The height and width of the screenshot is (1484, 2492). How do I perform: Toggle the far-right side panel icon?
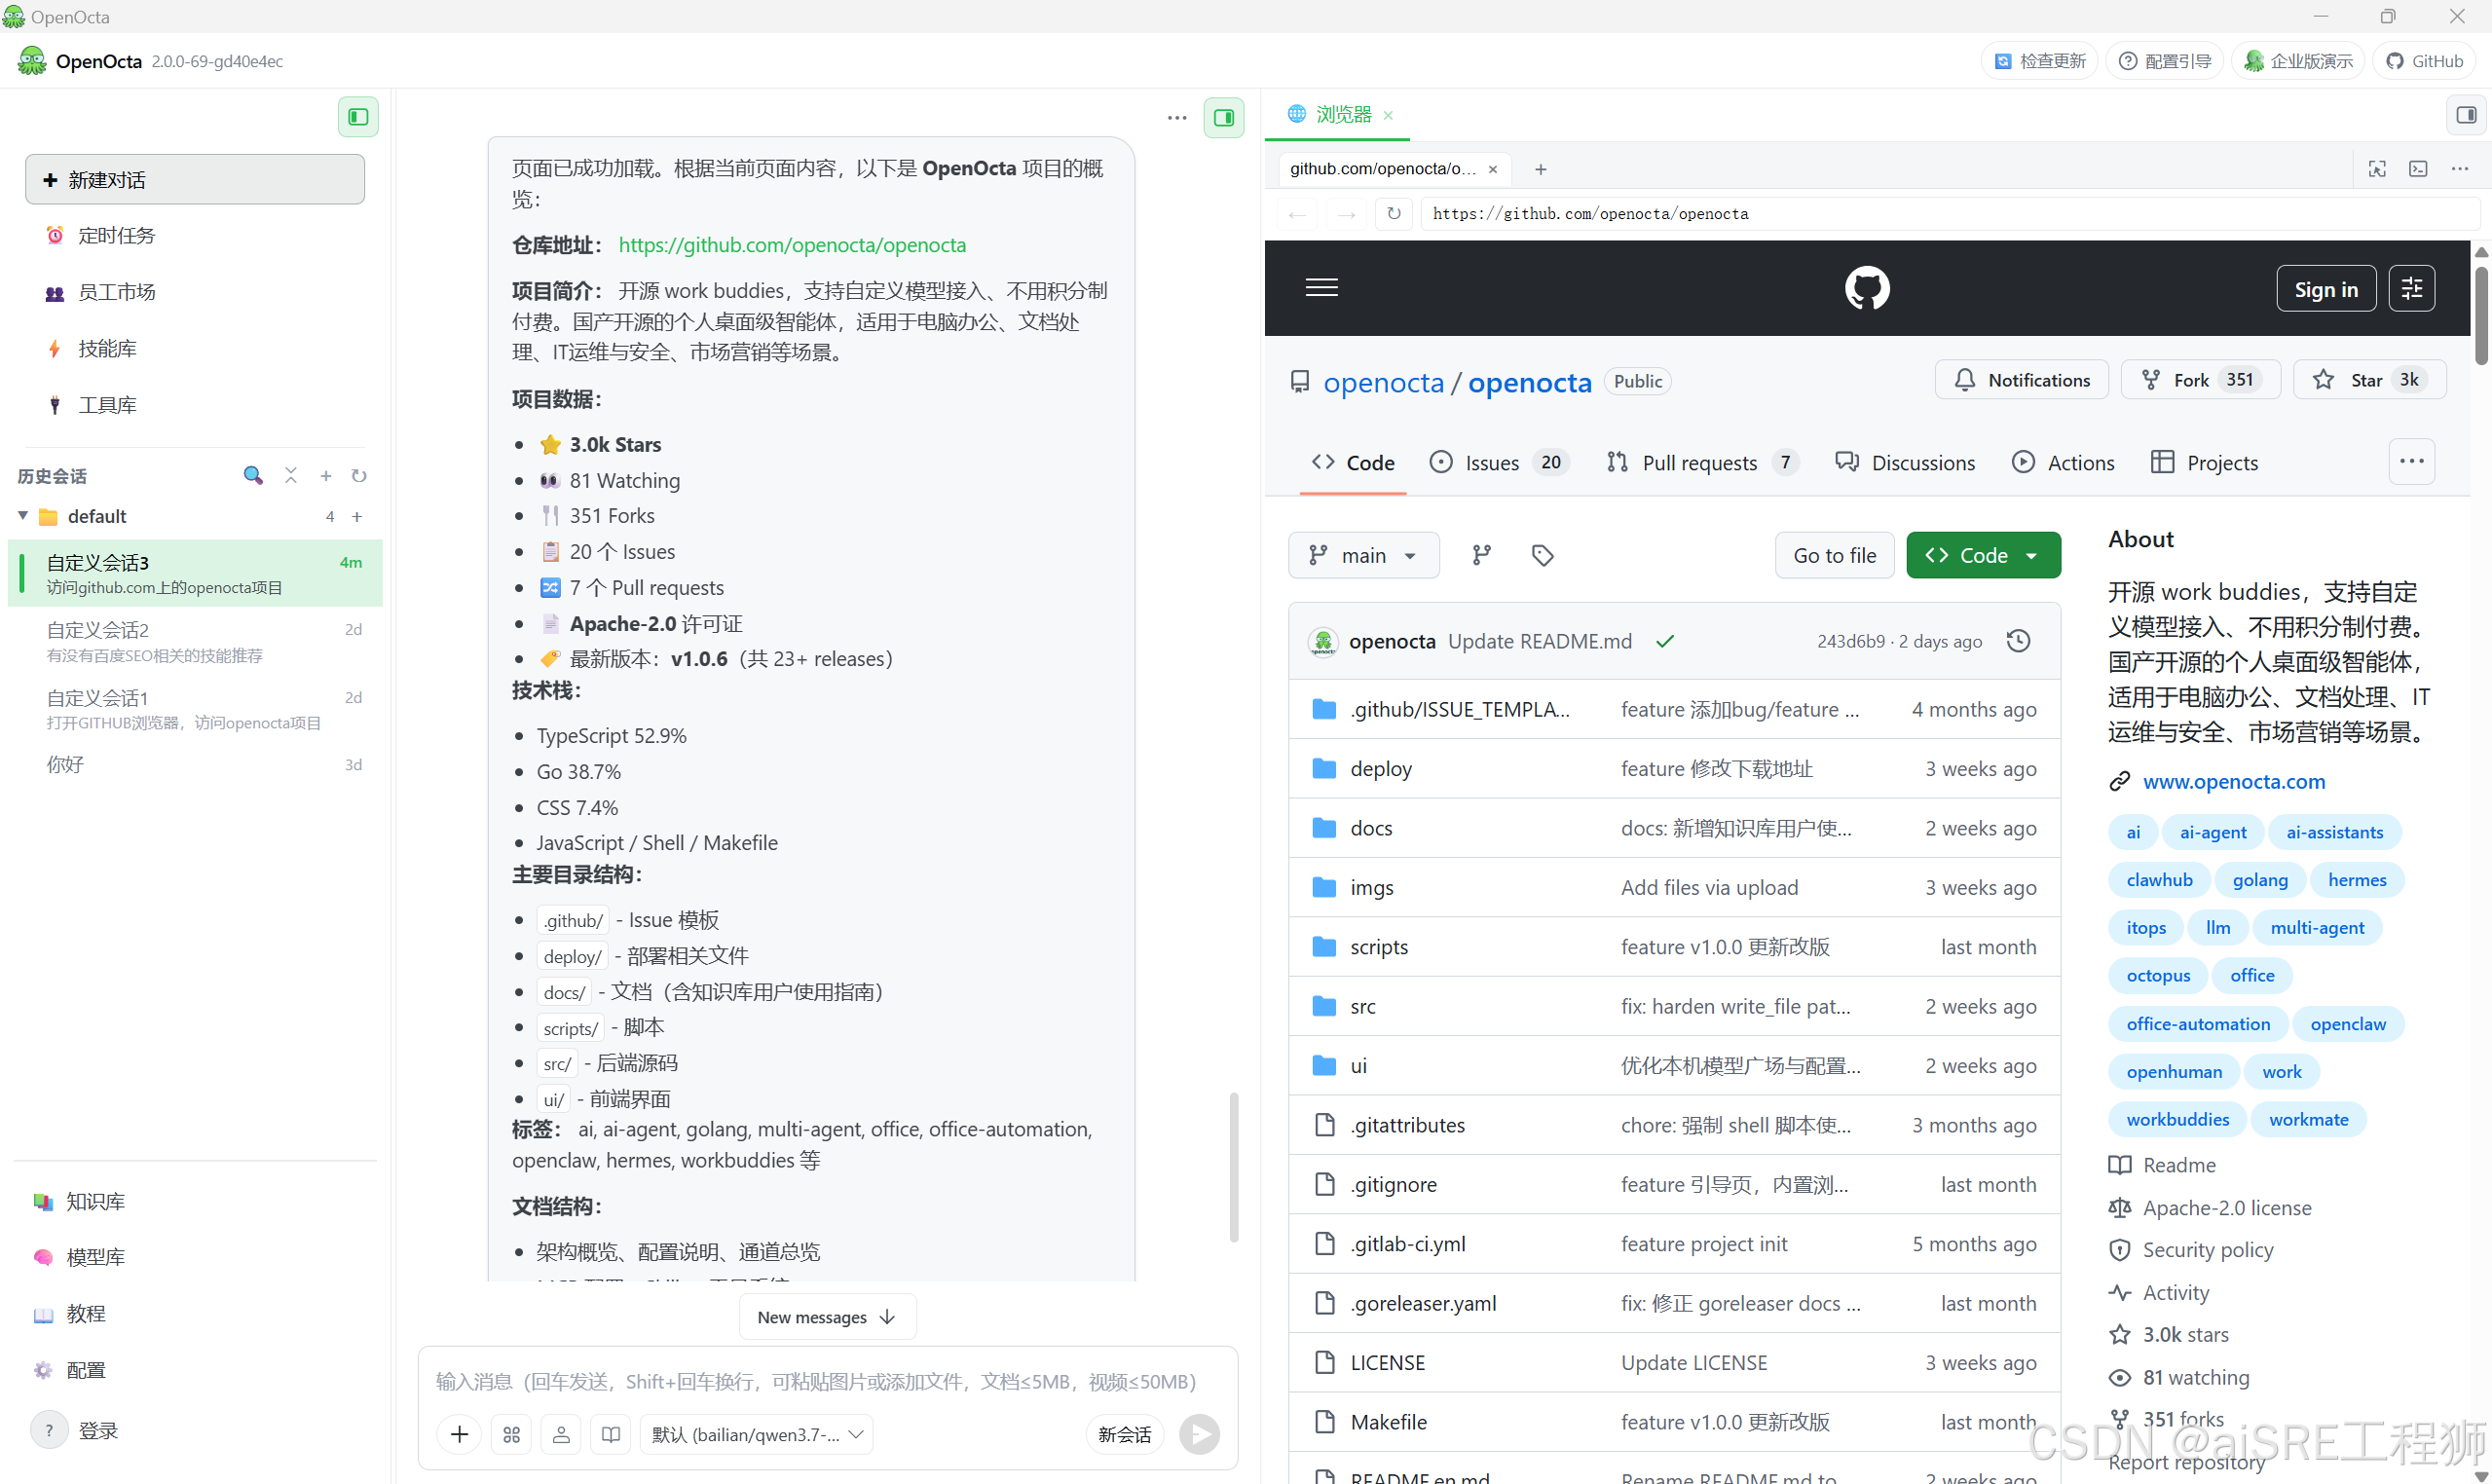(2466, 115)
